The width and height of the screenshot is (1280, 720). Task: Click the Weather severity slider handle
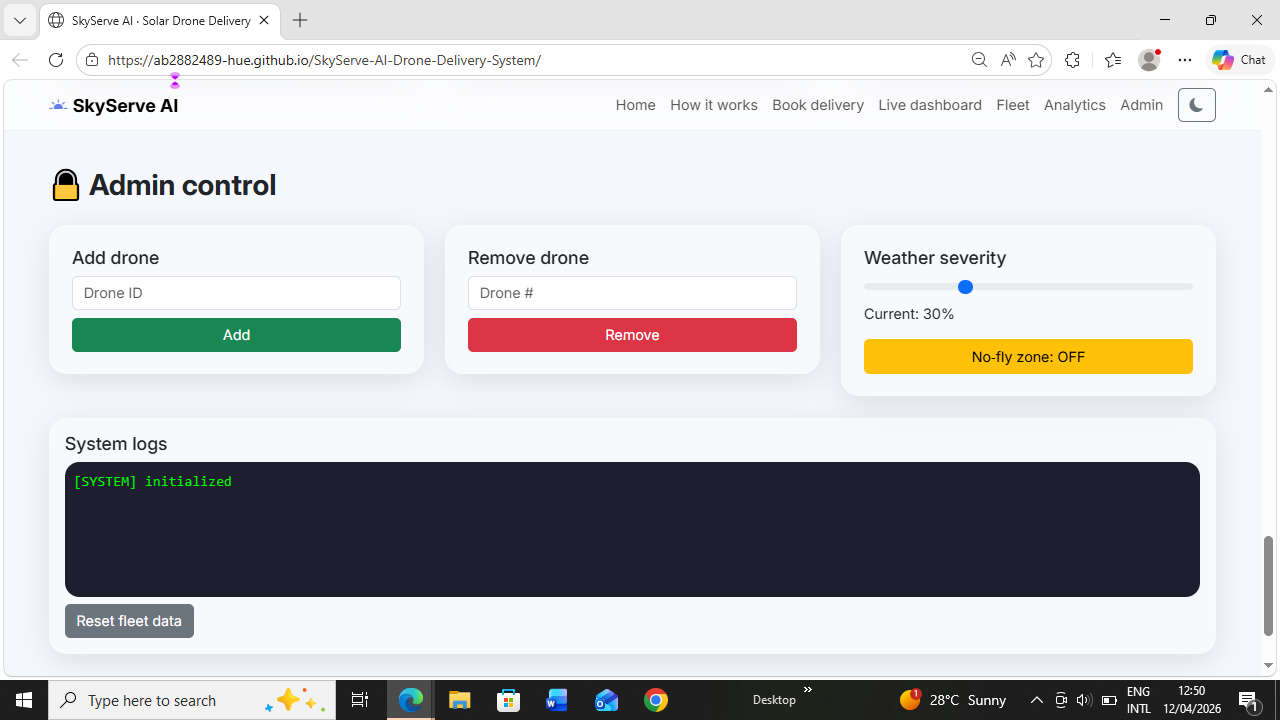(965, 287)
